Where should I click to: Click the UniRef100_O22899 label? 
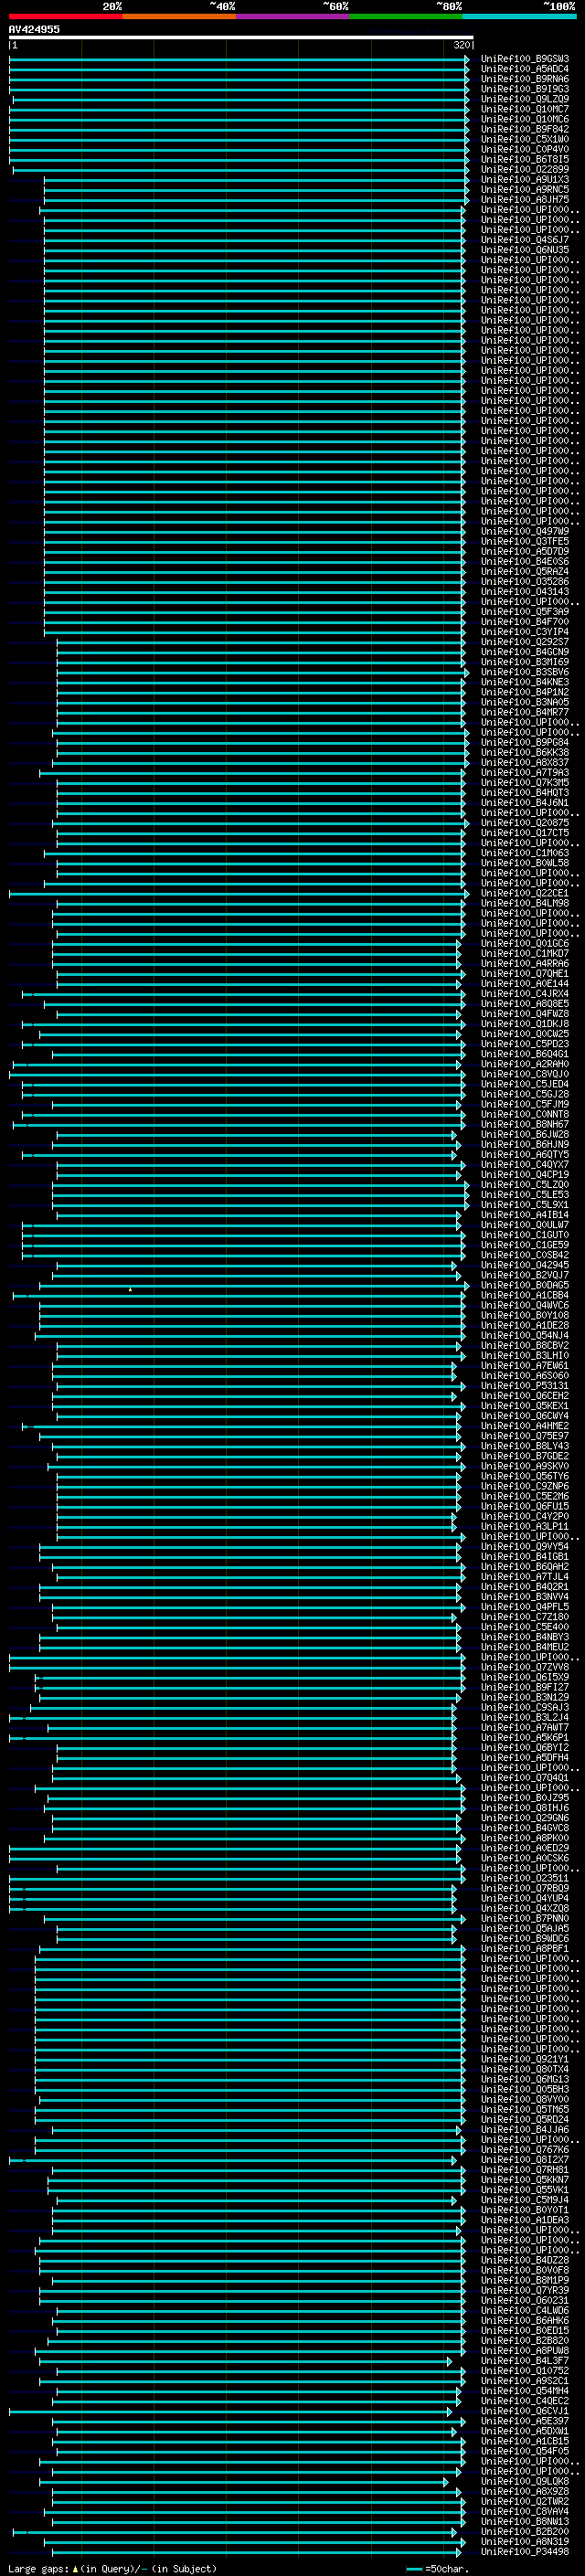[x=525, y=169]
